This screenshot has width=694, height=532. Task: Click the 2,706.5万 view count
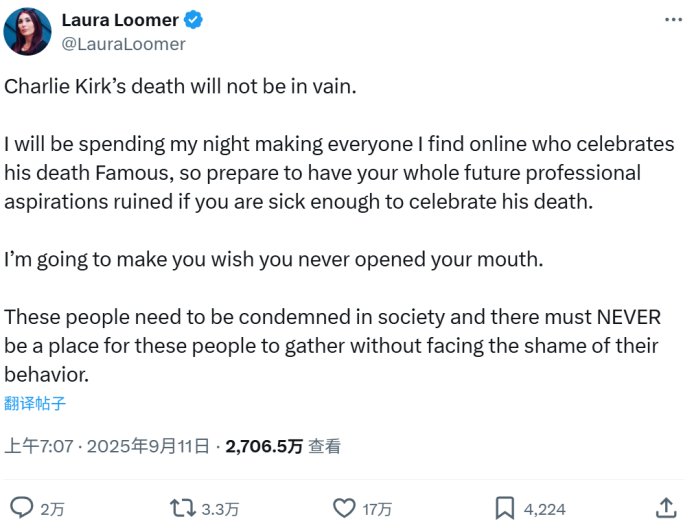coord(265,447)
